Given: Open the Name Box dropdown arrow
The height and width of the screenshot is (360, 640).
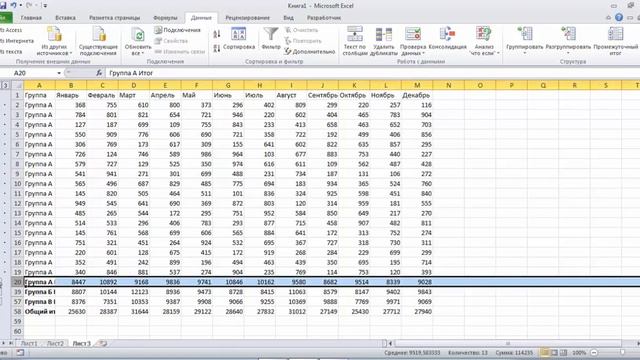Looking at the screenshot, I should pos(59,73).
